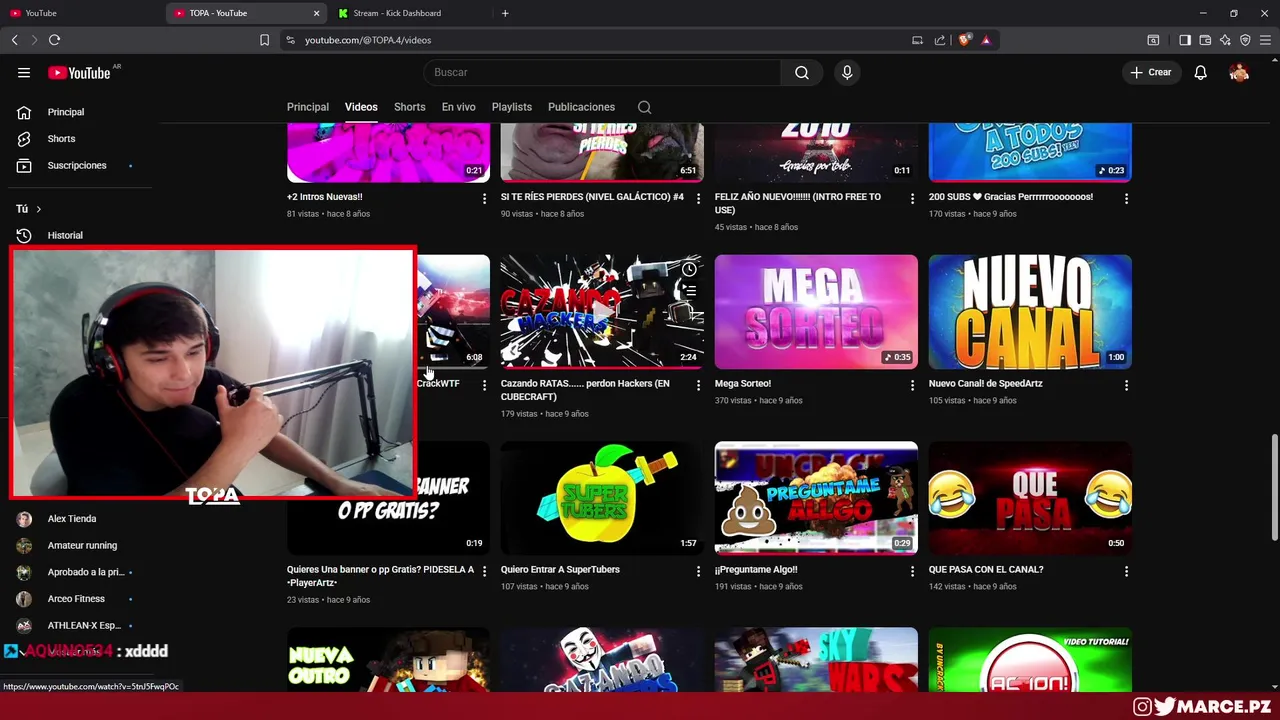This screenshot has height=720, width=1280.
Task: Open options for SI TE RÍES PIERDES video
Action: pyautogui.click(x=698, y=199)
